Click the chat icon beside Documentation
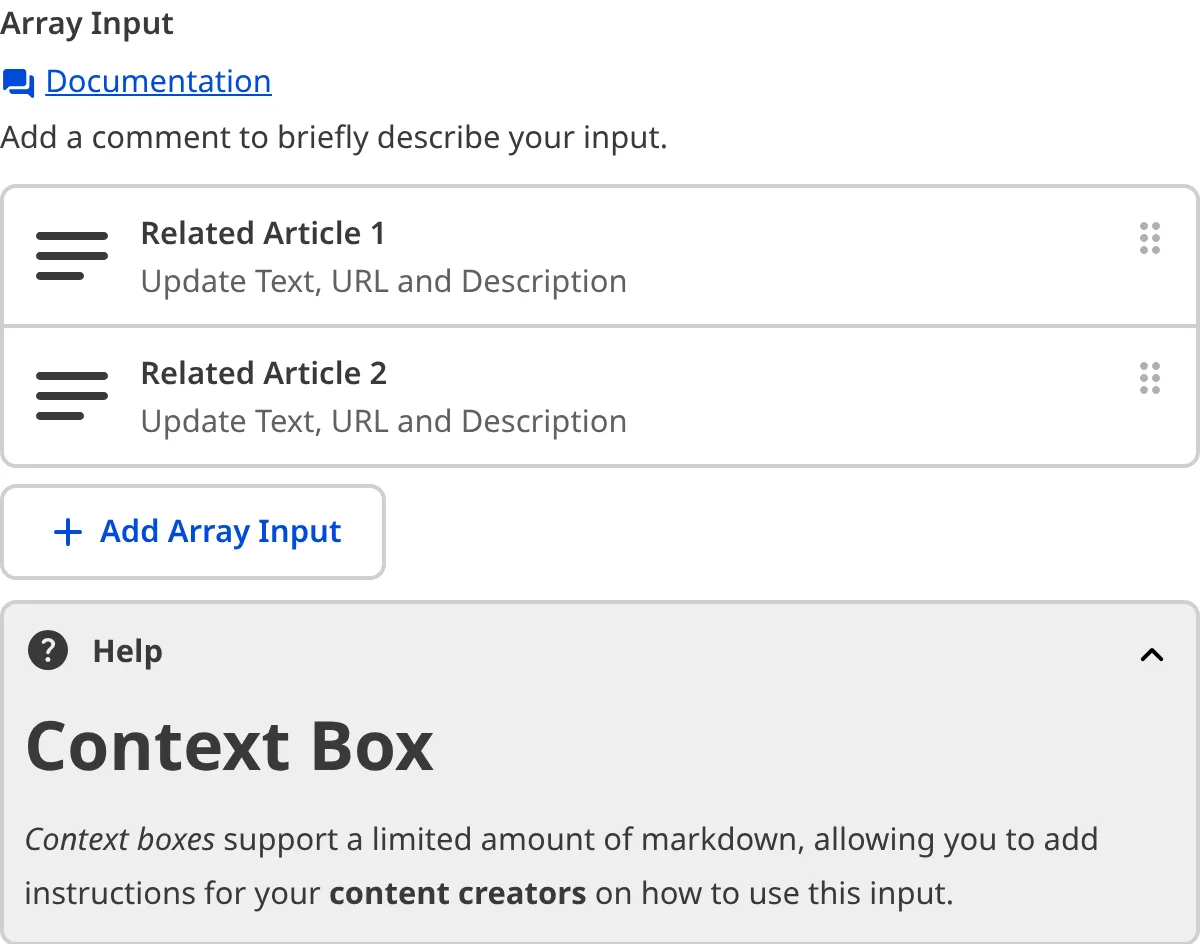 pyautogui.click(x=16, y=83)
